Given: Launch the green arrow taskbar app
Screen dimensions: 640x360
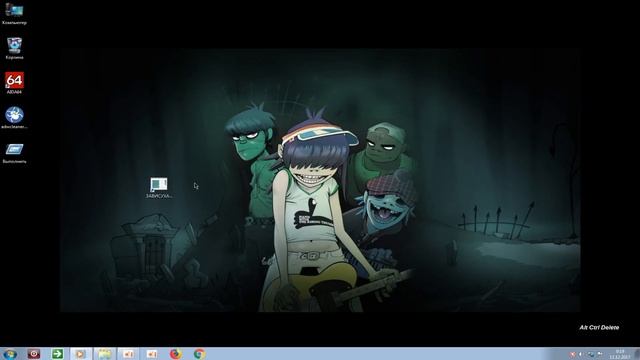Looking at the screenshot, I should 57,354.
